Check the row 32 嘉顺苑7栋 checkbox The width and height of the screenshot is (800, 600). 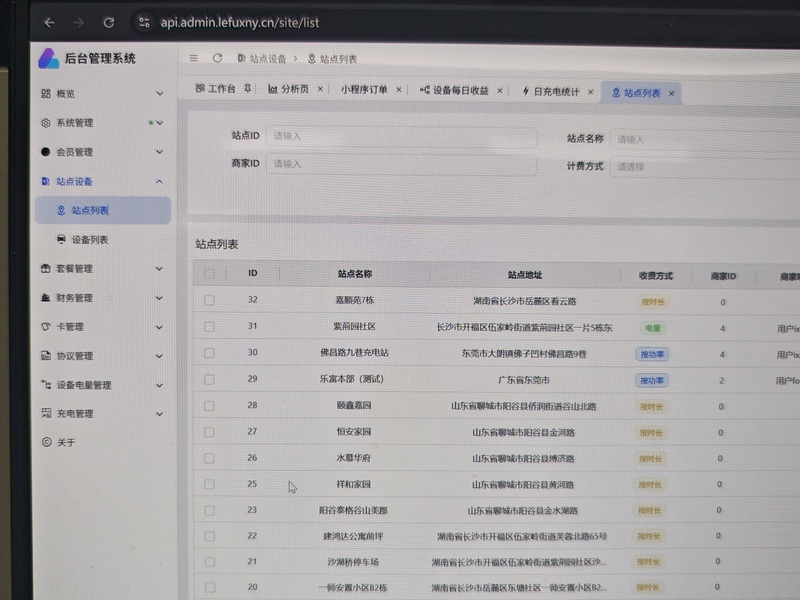(209, 300)
